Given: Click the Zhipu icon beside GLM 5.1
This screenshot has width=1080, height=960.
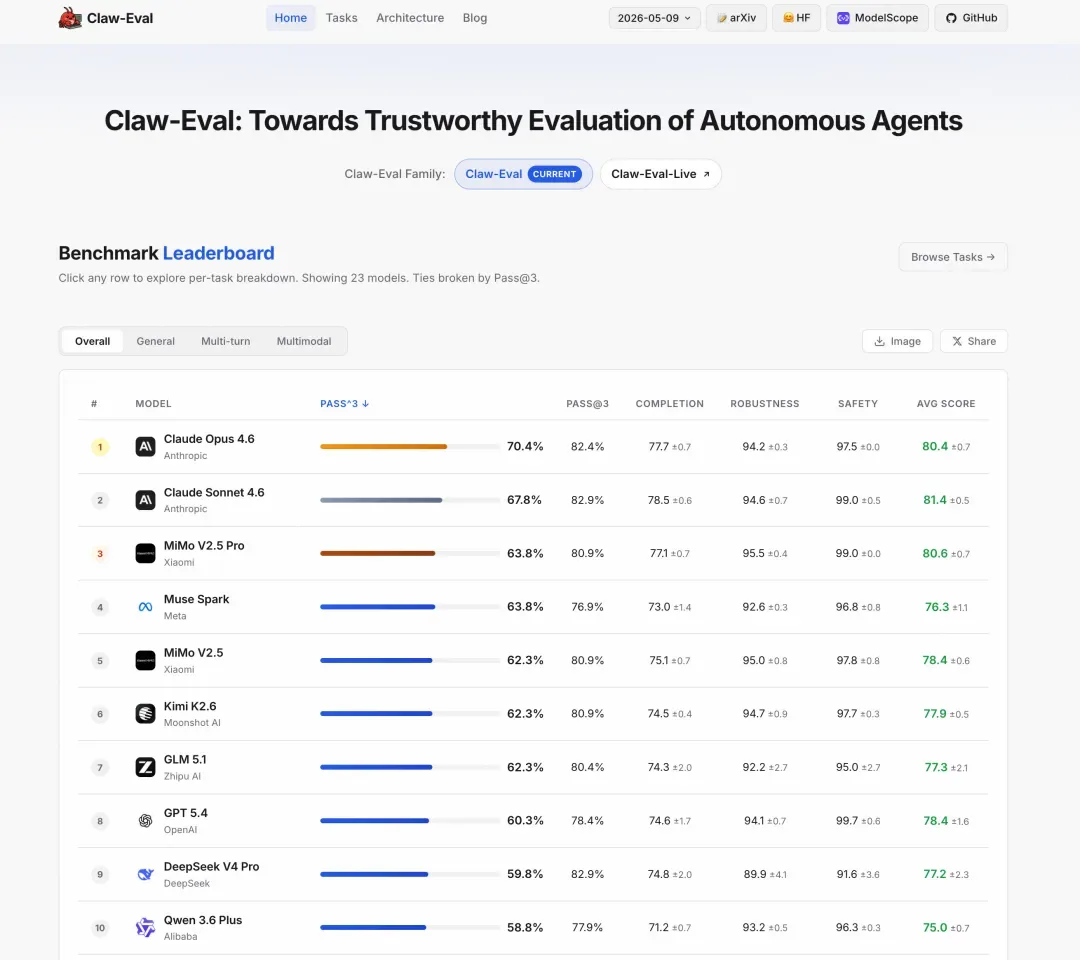Looking at the screenshot, I should (145, 767).
